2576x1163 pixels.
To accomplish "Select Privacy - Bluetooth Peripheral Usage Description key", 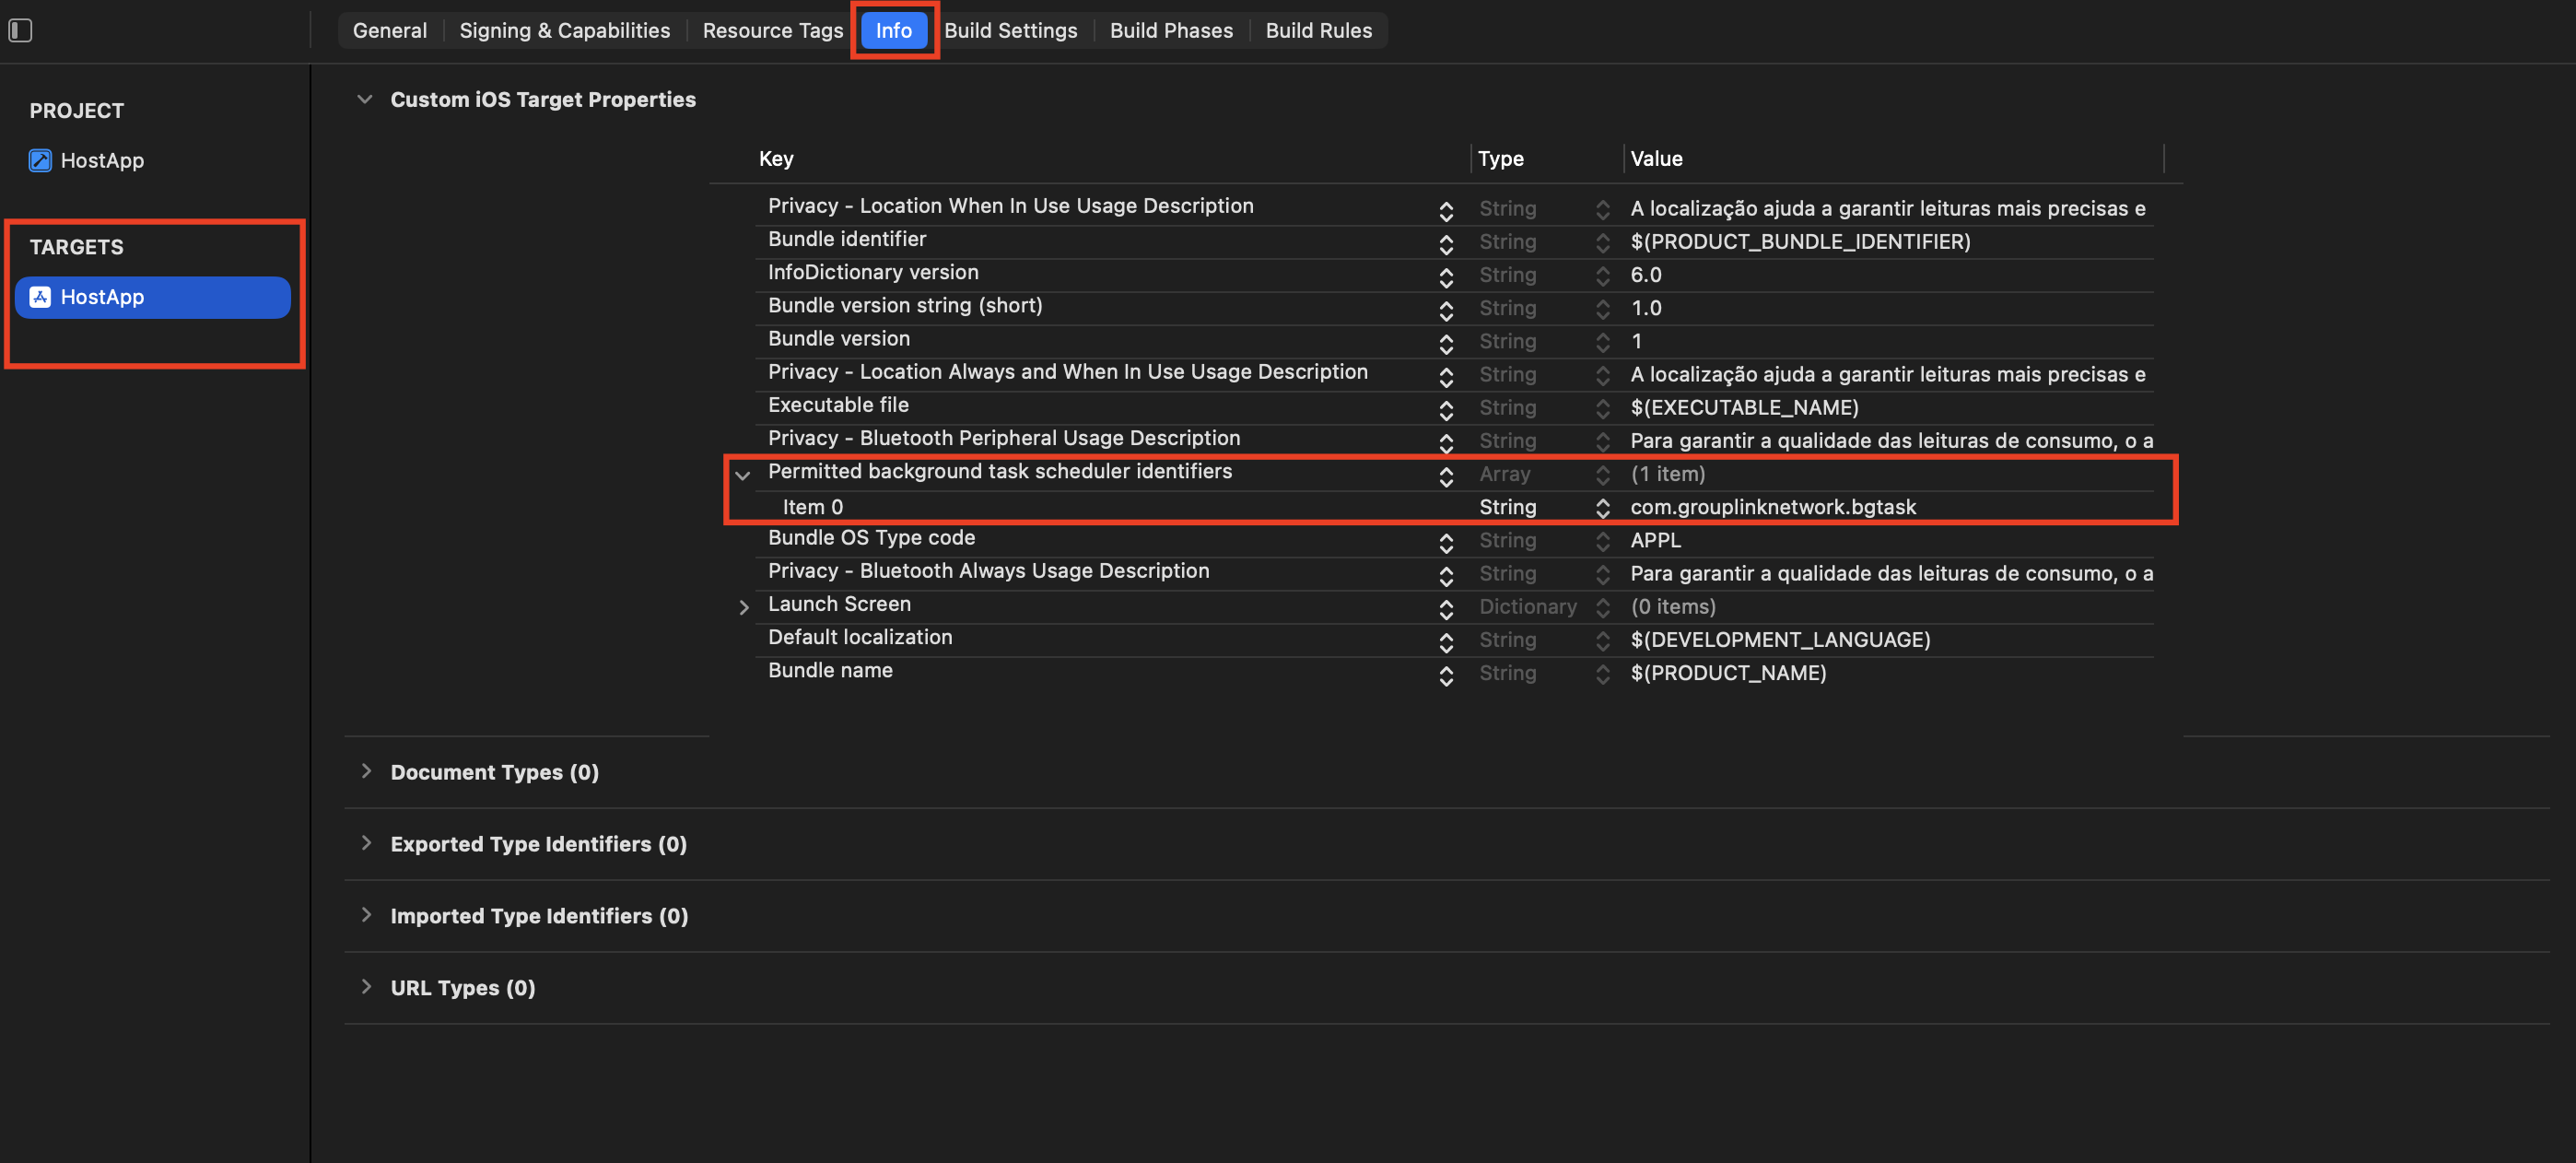I will [1004, 438].
